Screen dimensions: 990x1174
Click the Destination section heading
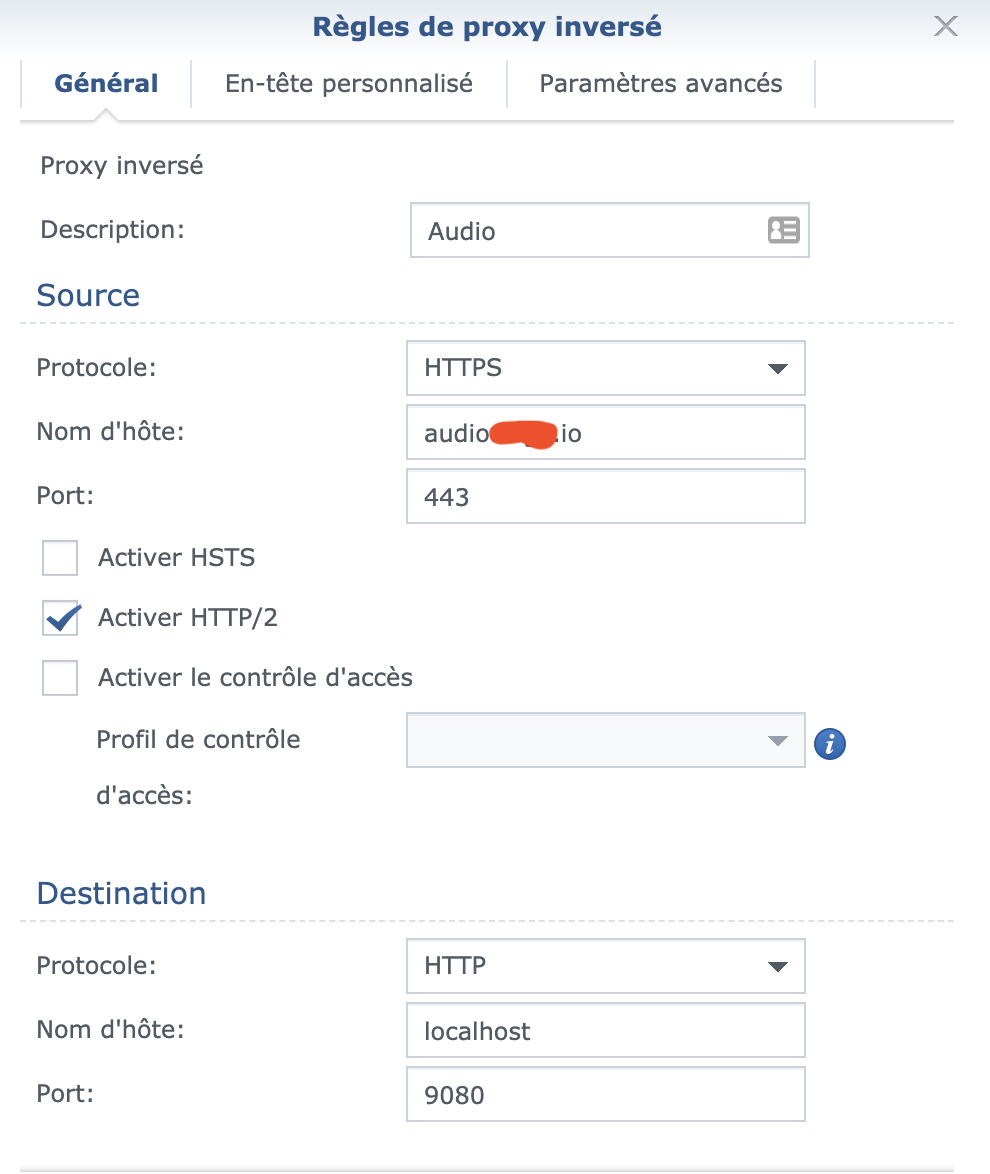[121, 893]
